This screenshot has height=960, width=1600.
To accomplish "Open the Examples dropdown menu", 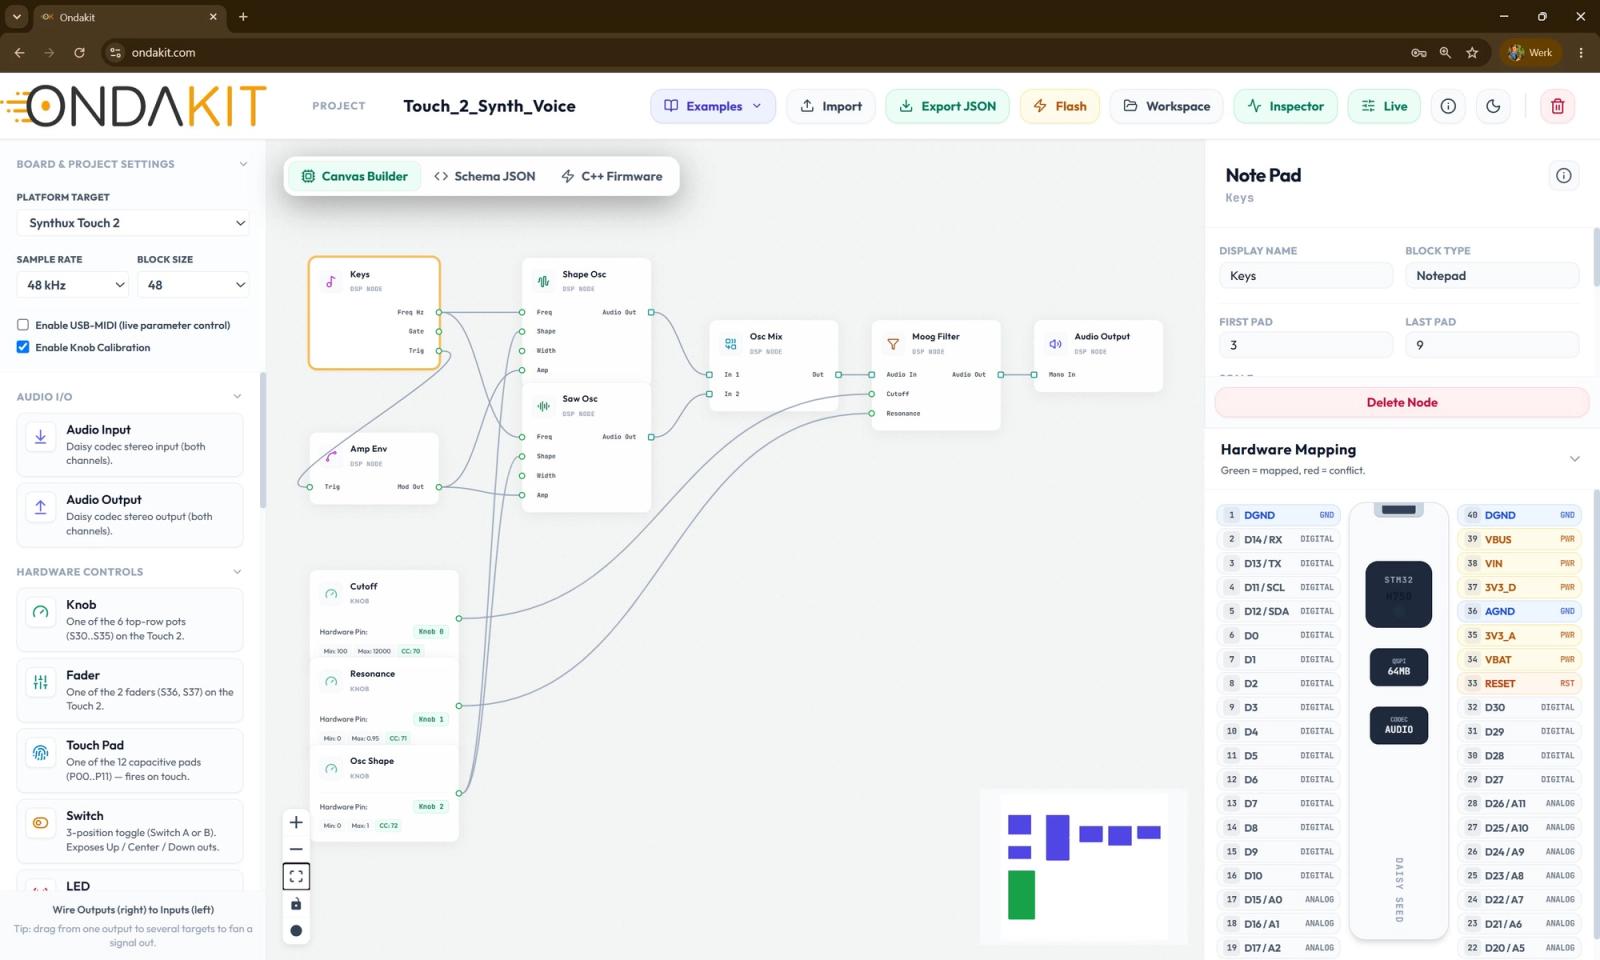I will [x=713, y=106].
